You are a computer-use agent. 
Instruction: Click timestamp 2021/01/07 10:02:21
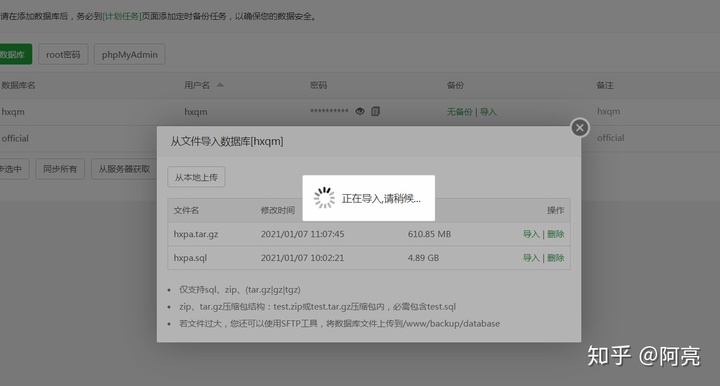click(x=302, y=258)
